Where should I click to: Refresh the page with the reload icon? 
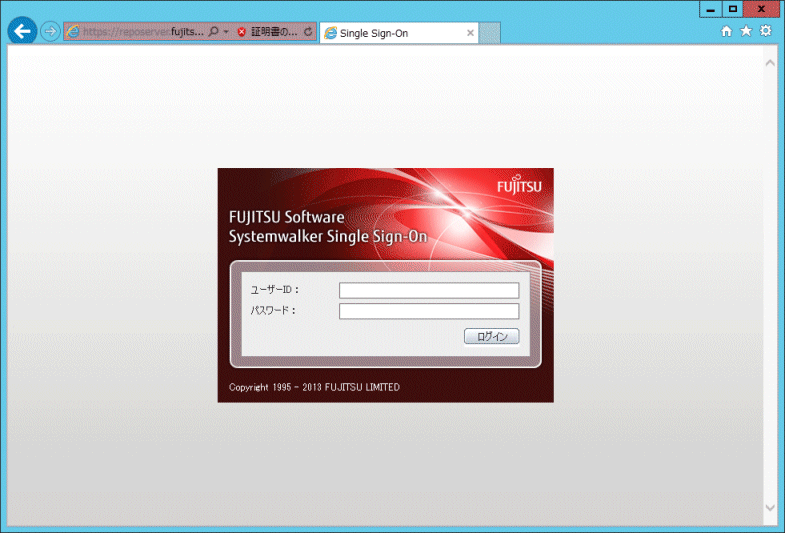click(308, 32)
